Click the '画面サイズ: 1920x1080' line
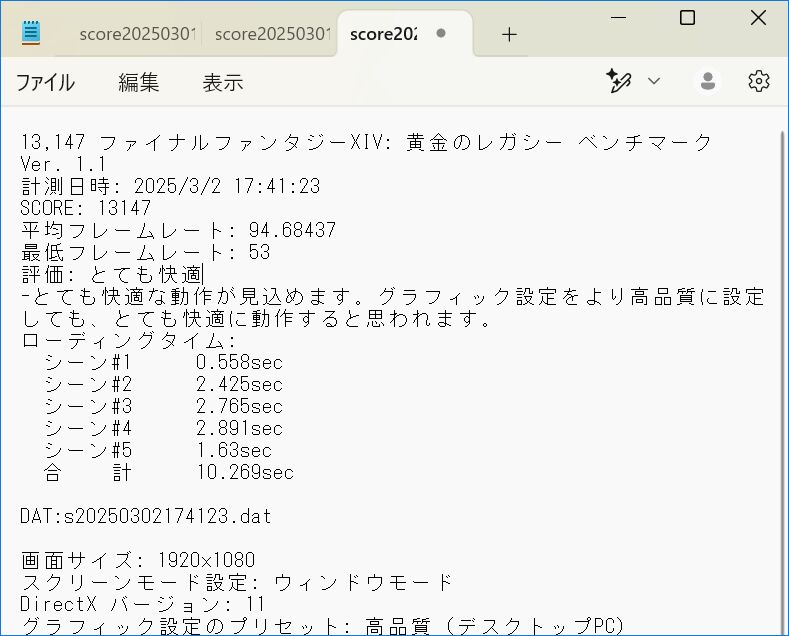 click(x=138, y=560)
